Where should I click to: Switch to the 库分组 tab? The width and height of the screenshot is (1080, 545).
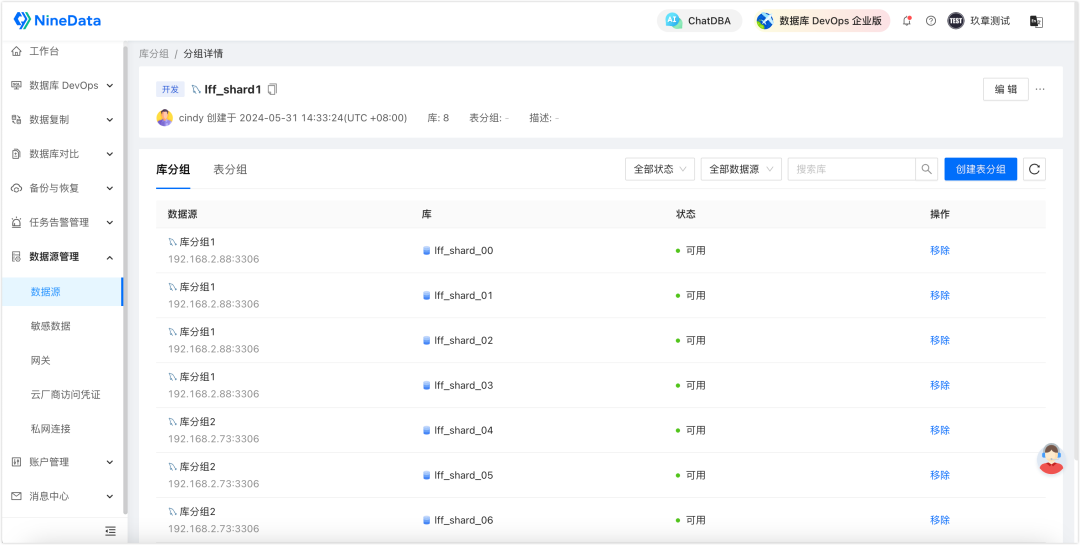coord(173,169)
